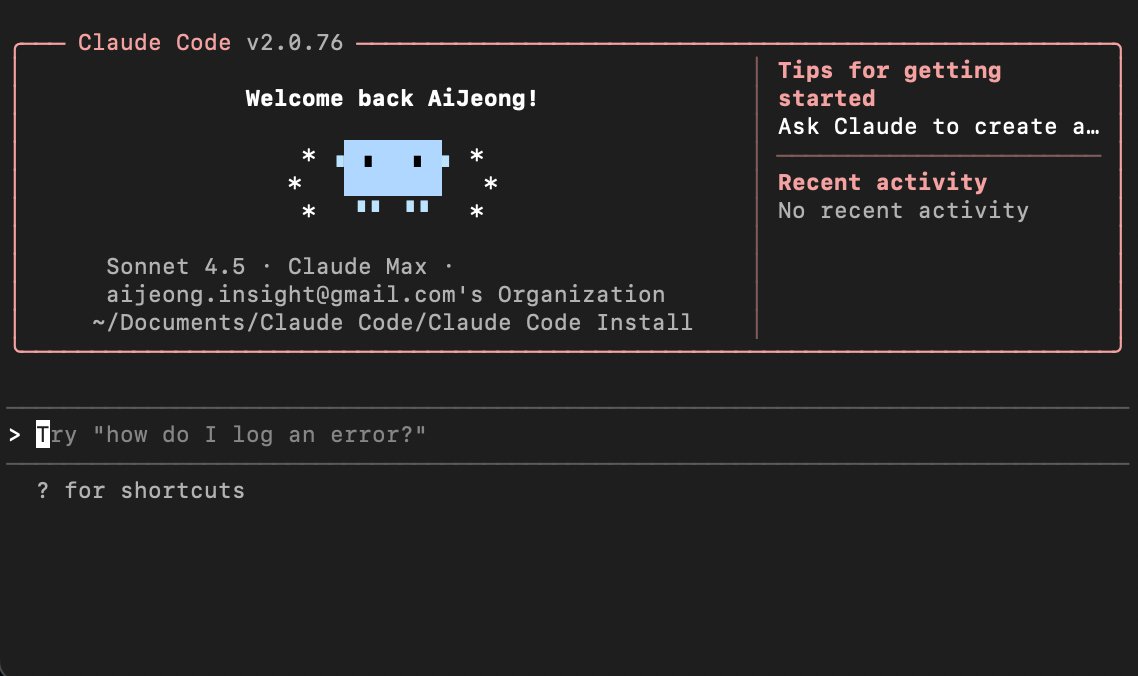
Task: Click the lower-right asterisk below the mascot
Action: pyautogui.click(x=477, y=213)
